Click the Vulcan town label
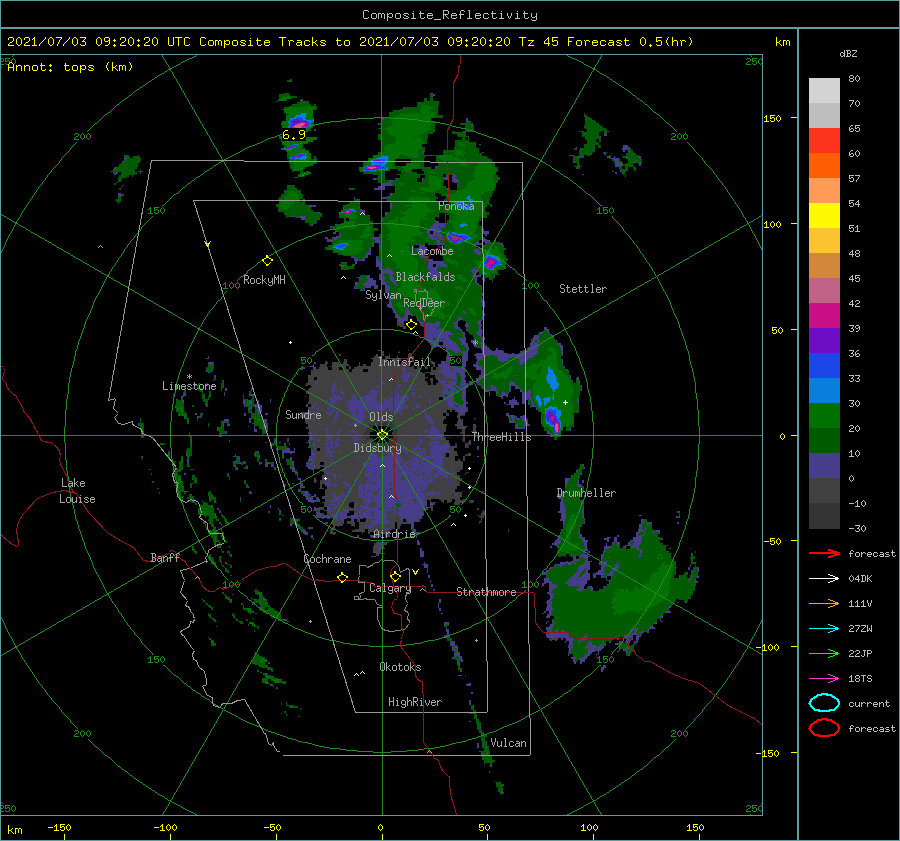900x841 pixels. (509, 743)
